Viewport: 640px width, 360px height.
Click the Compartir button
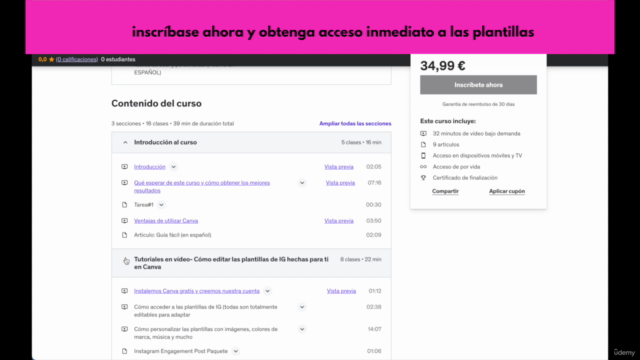point(445,191)
